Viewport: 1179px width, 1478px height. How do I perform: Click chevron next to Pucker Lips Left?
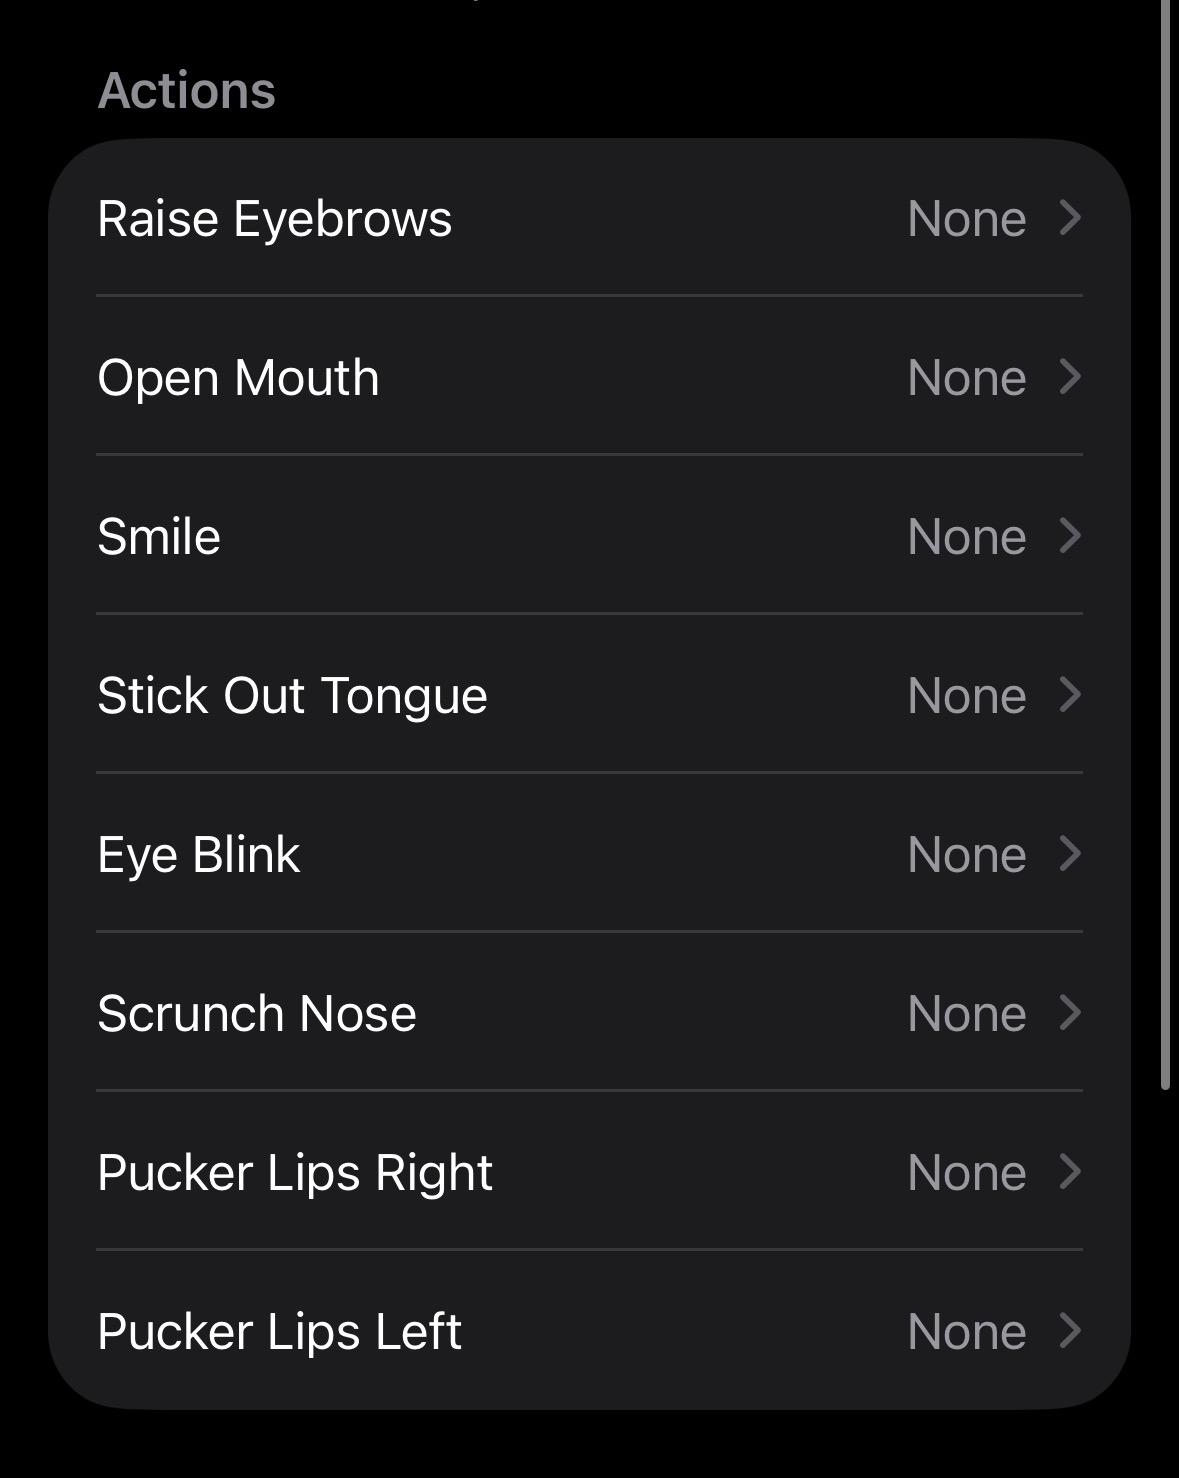(x=1070, y=1331)
